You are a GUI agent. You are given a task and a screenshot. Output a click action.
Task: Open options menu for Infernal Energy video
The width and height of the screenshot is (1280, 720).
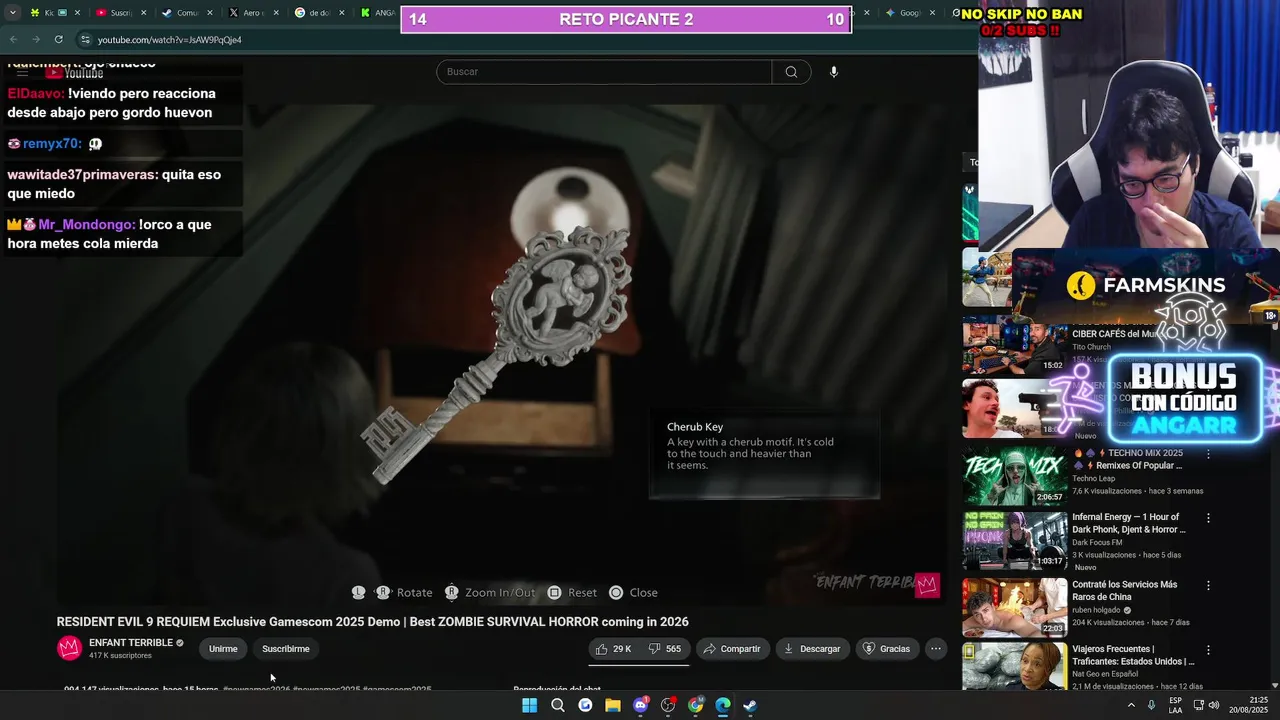point(1208,518)
